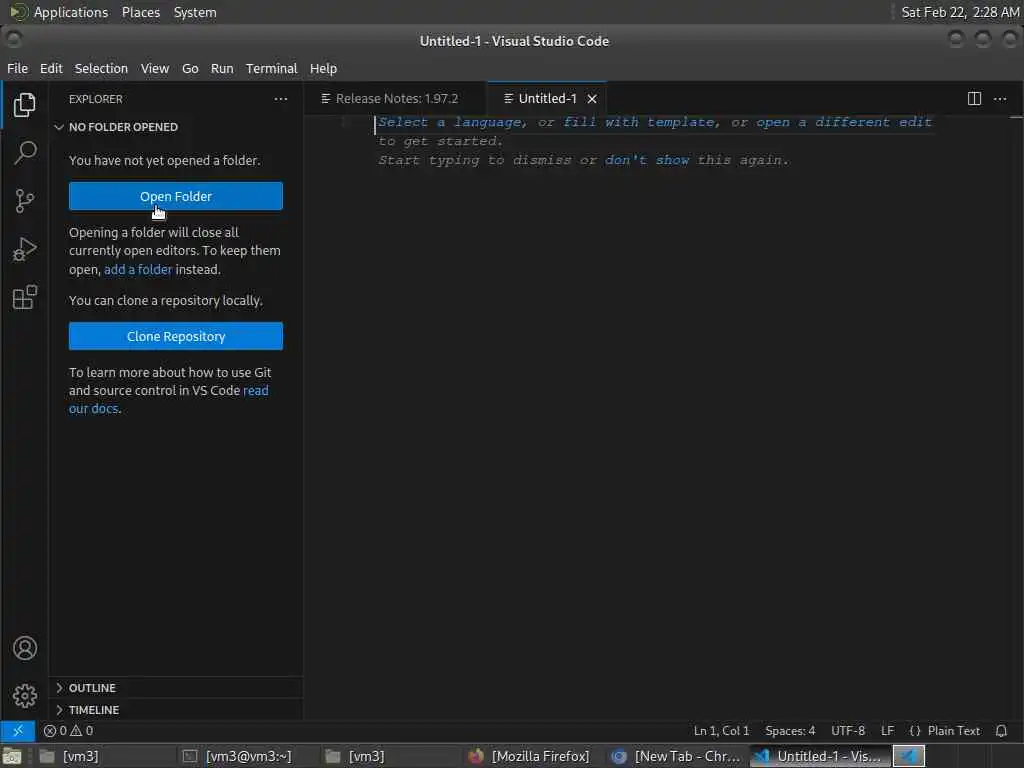Click the Split Editor Right icon
Image resolution: width=1024 pixels, height=768 pixels.
(x=974, y=99)
